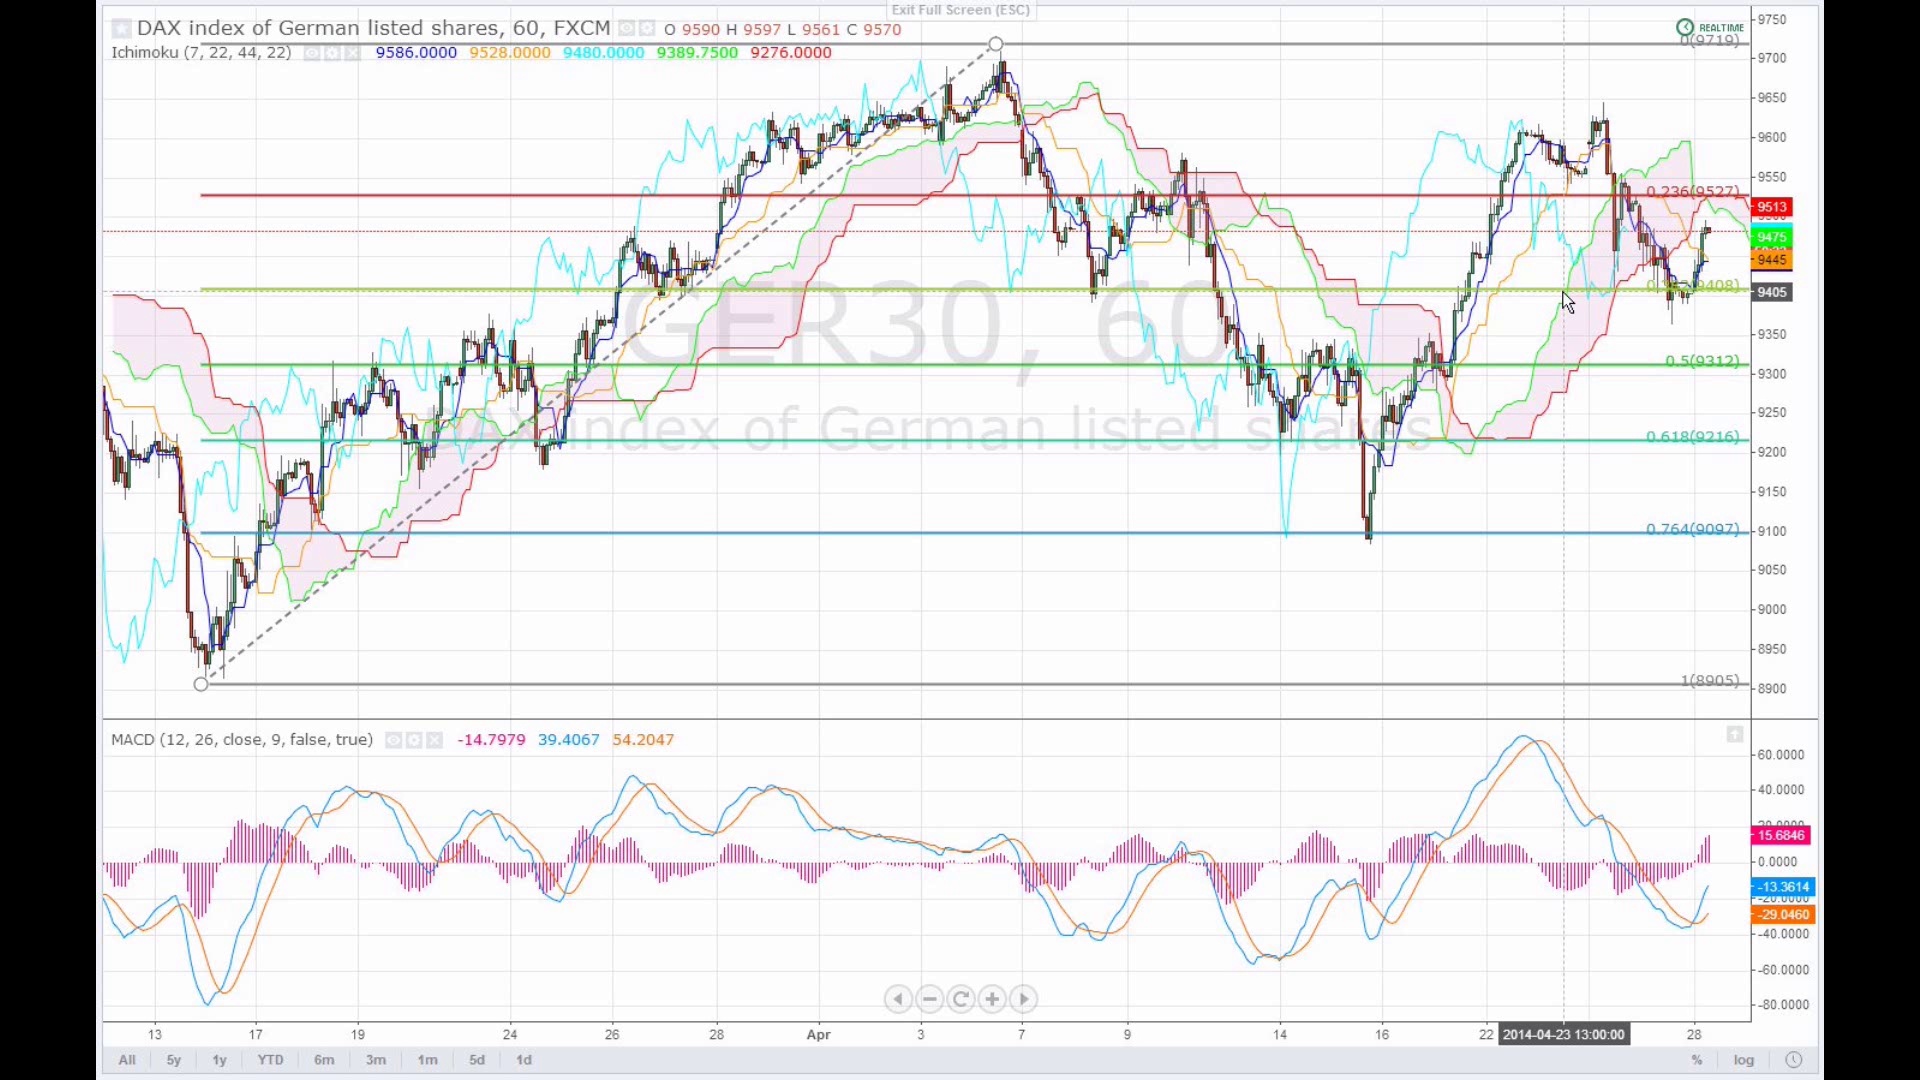The image size is (1920, 1080).
Task: Zoom out chart with minus button
Action: [x=930, y=999]
